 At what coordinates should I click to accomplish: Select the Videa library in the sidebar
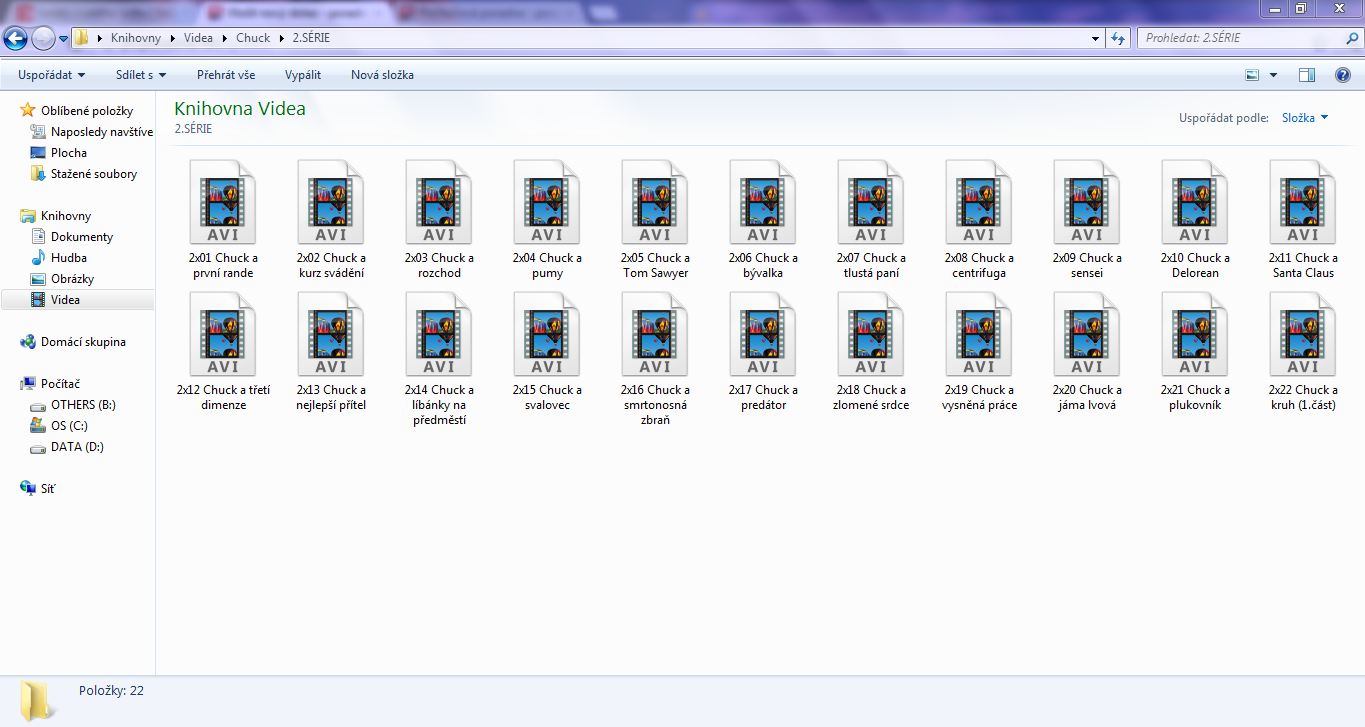coord(78,300)
